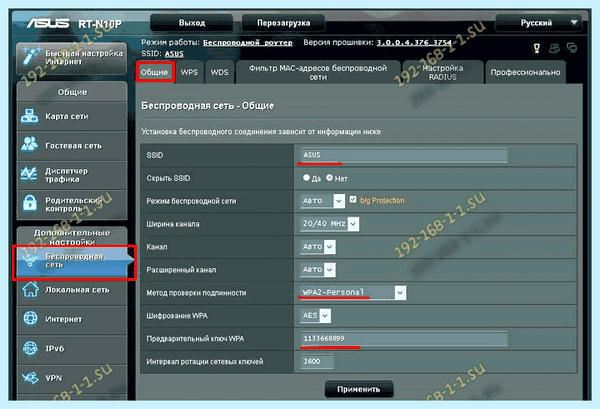
Task: Follow the 'Беспроводной роутер' mode link
Action: 248,42
